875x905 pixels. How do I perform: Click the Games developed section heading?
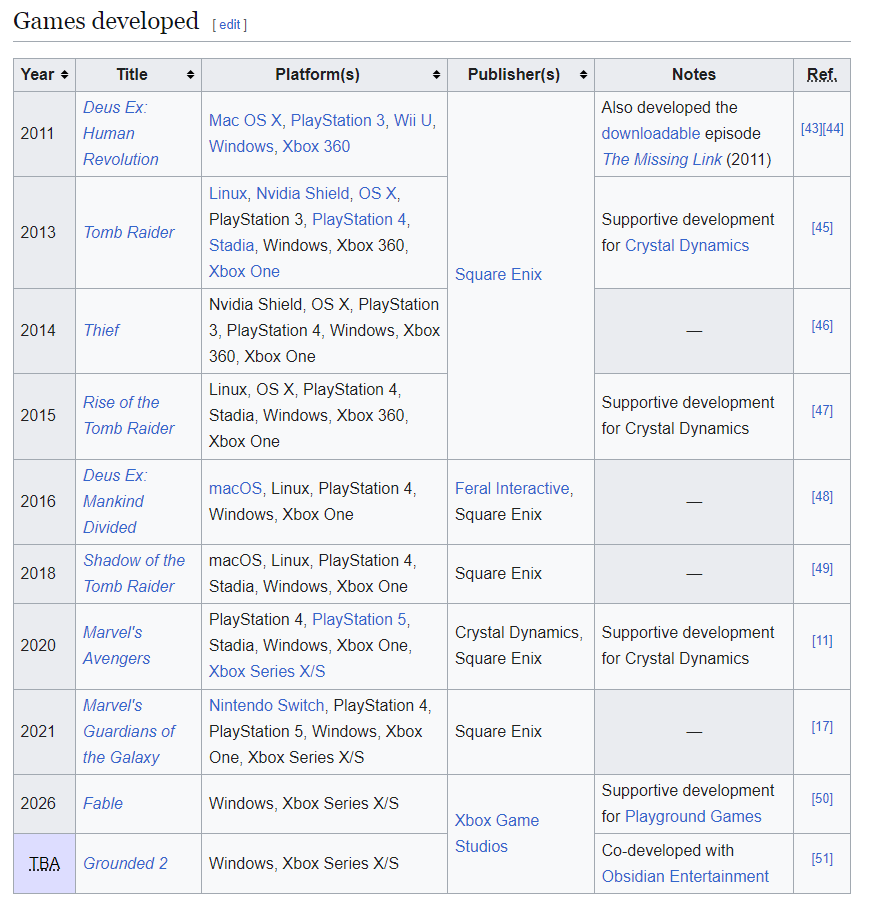tap(106, 21)
